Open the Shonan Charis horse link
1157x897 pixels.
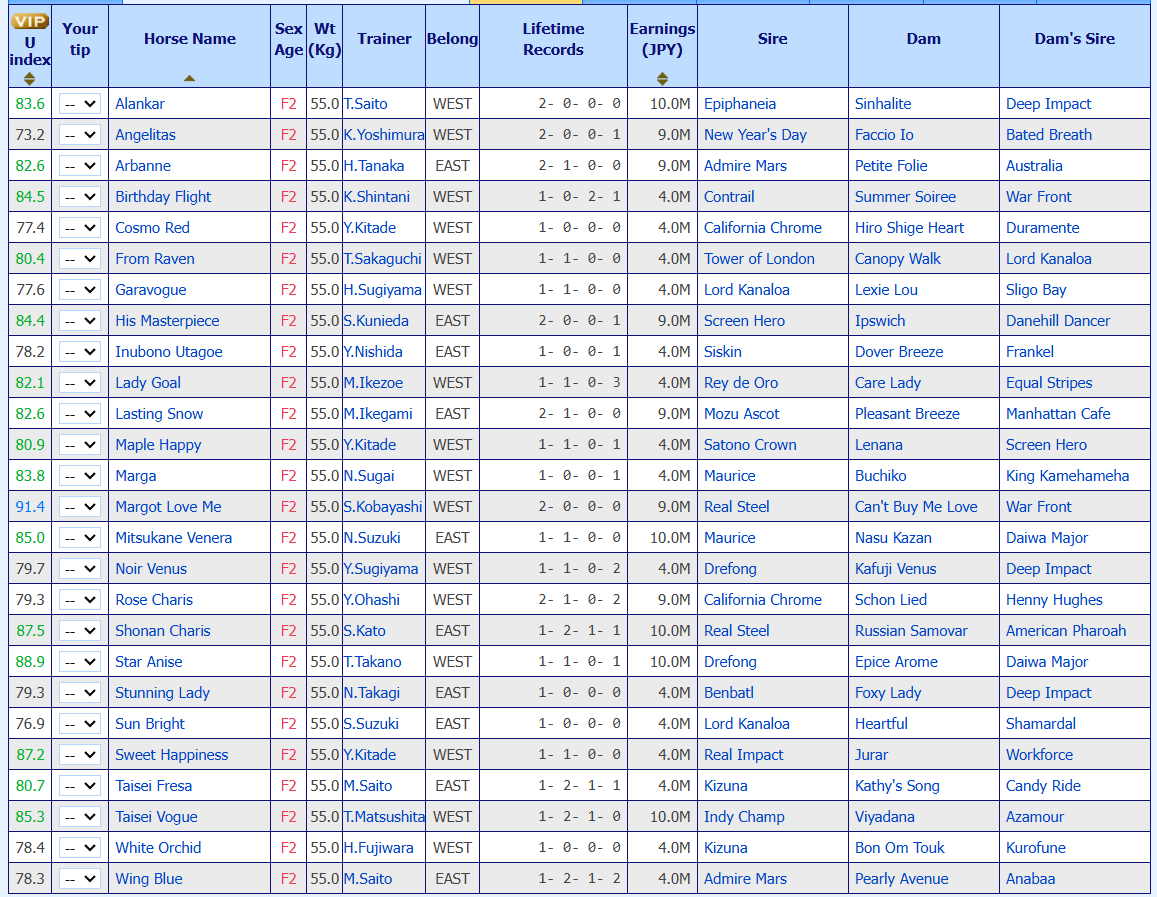pos(162,631)
